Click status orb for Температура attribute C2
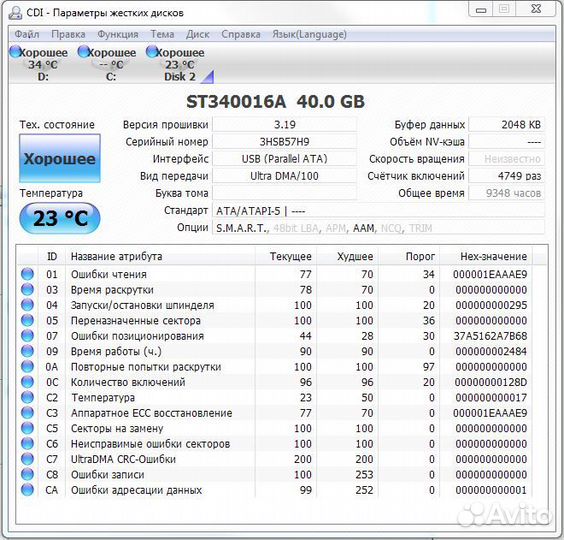The image size is (564, 540). tap(27, 398)
